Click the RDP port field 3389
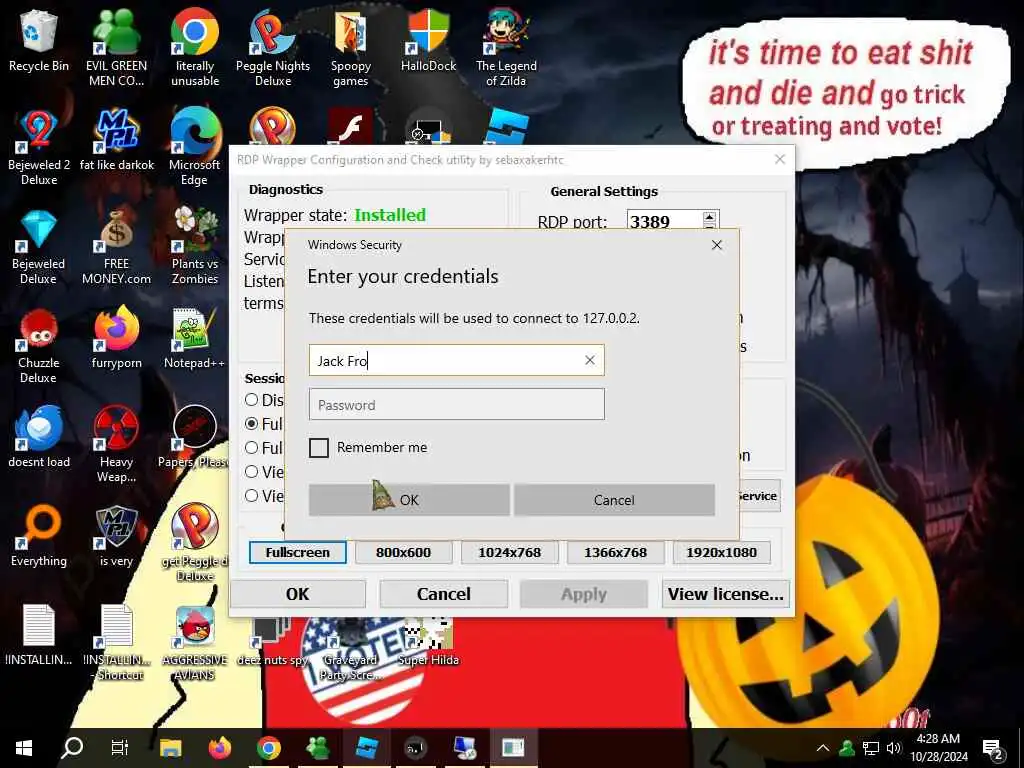The image size is (1024, 768). point(665,221)
